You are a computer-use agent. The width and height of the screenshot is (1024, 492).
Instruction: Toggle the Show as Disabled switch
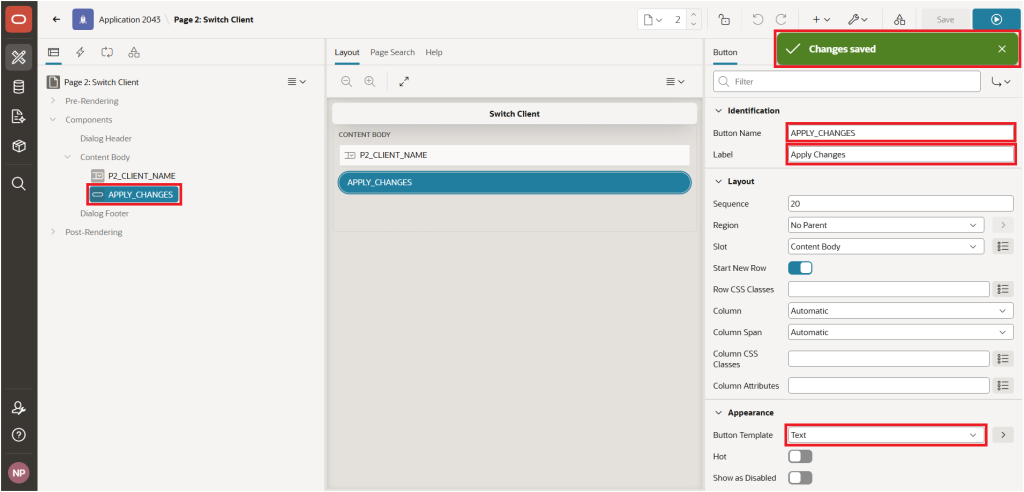click(x=800, y=478)
